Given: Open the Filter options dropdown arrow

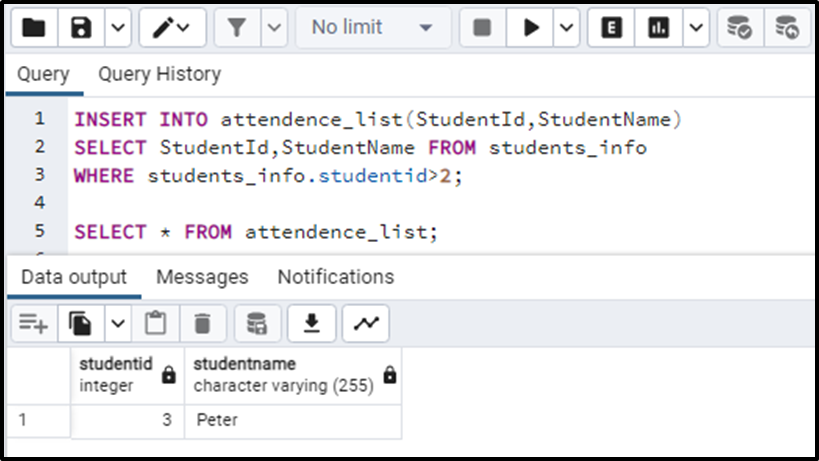Looking at the screenshot, I should (x=274, y=29).
